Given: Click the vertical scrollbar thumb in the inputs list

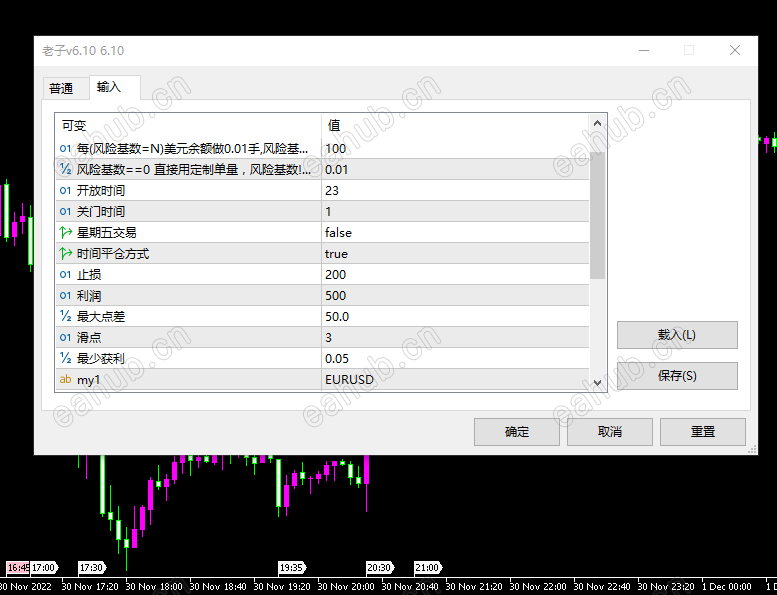Looking at the screenshot, I should [597, 215].
